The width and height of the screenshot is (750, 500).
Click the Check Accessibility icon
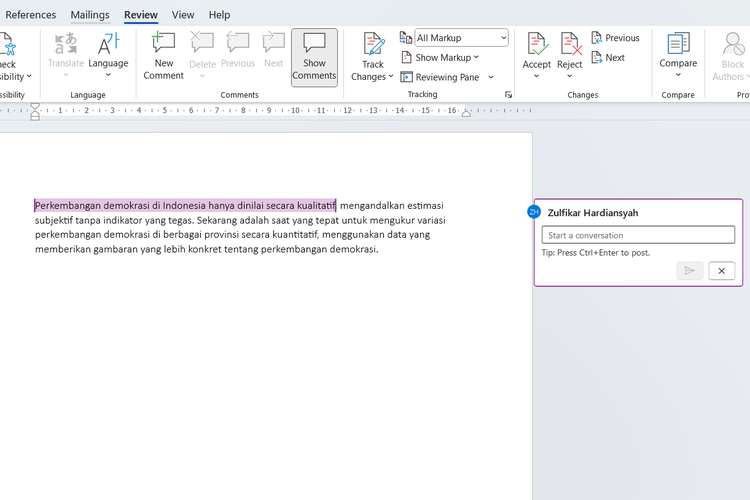pyautogui.click(x=8, y=44)
